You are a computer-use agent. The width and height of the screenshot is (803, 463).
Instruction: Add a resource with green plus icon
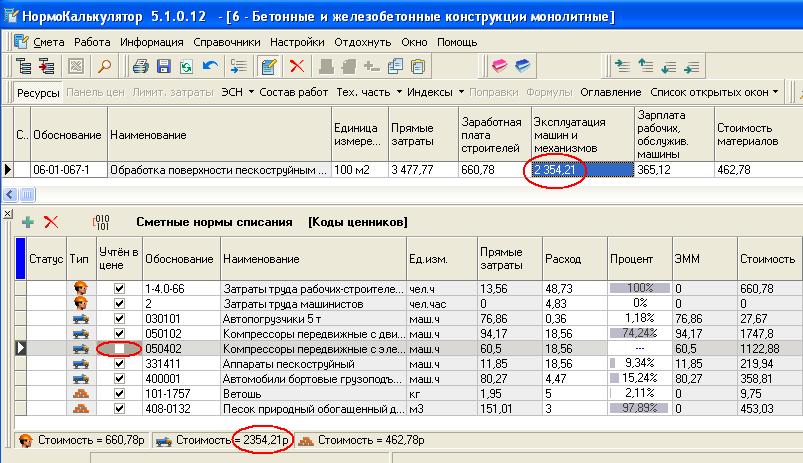coord(28,221)
